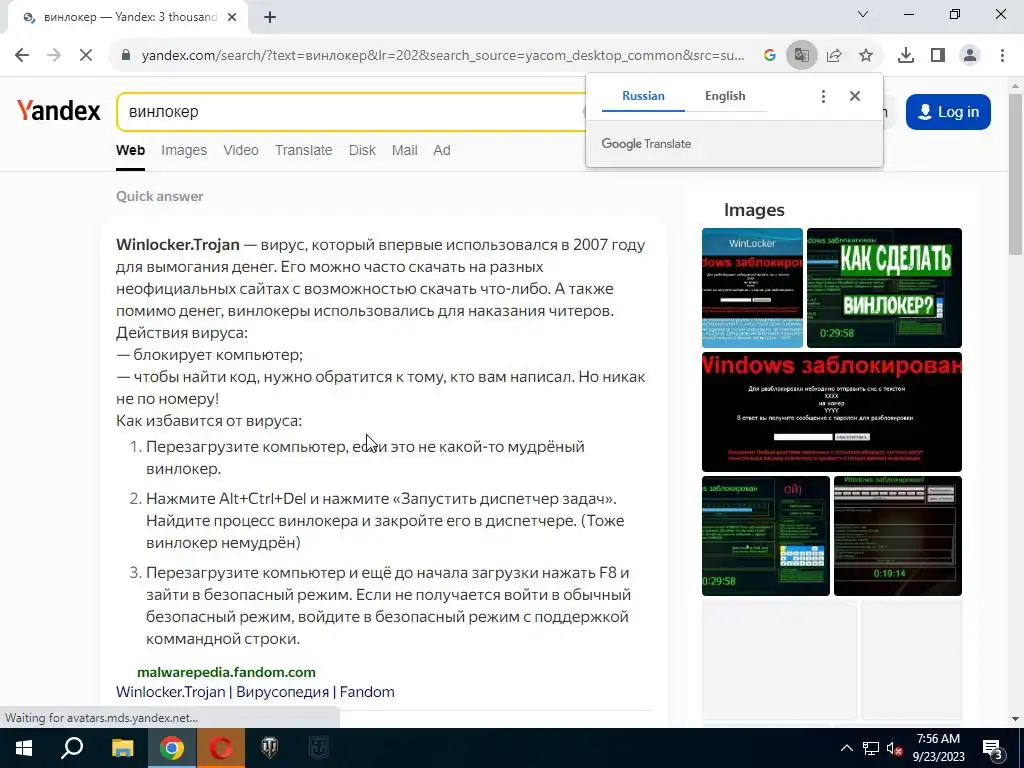The image size is (1024, 768).
Task: Click the Quick answer label
Action: point(160,197)
